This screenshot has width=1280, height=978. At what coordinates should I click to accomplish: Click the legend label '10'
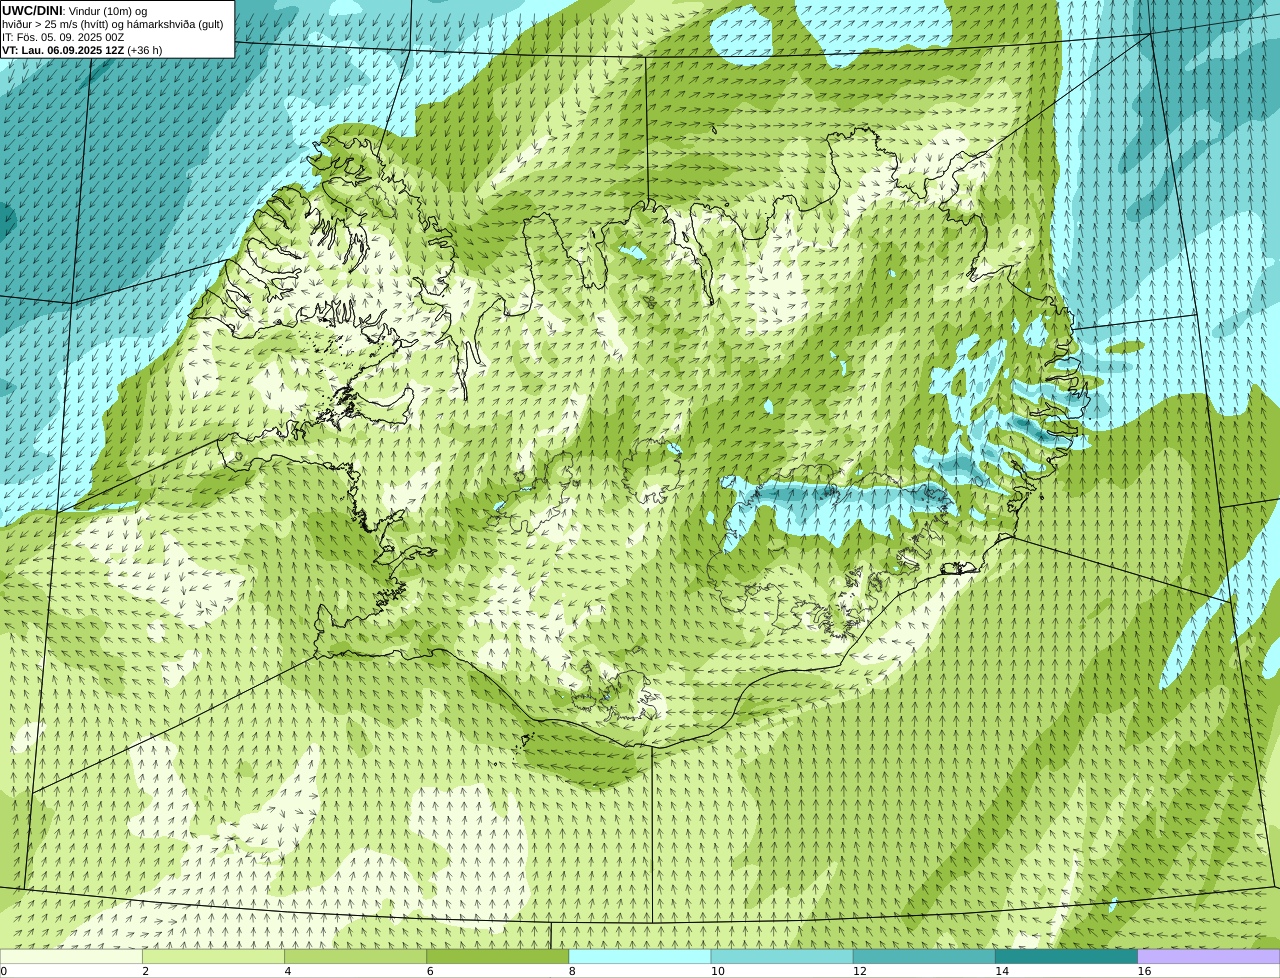718,971
